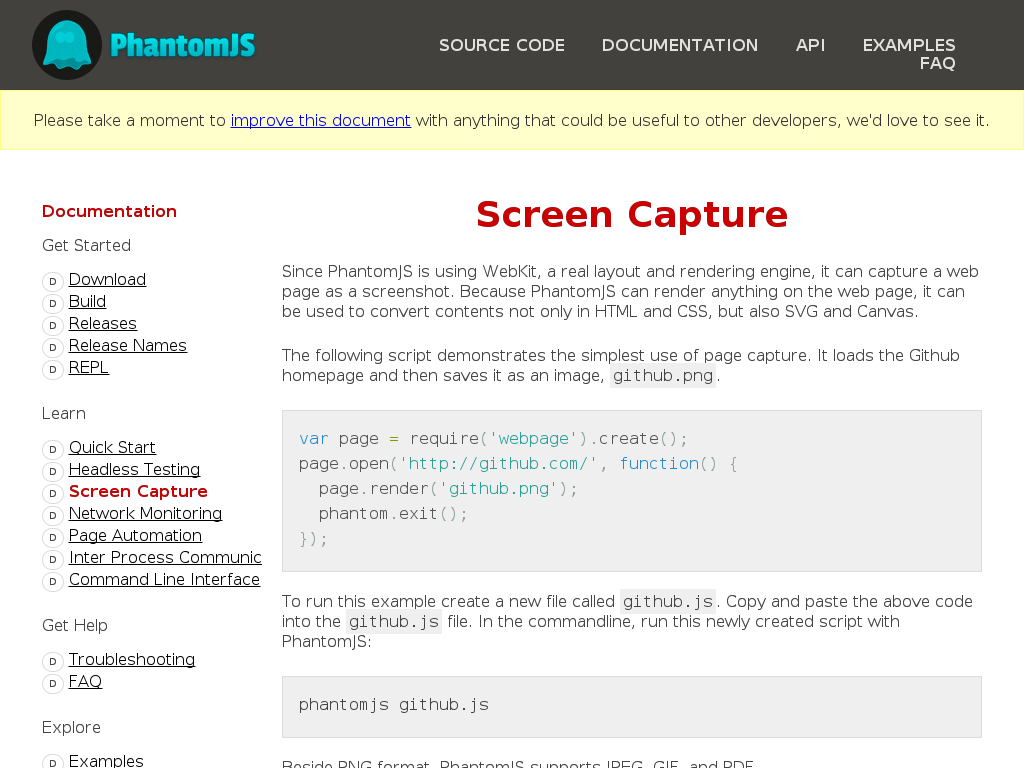Open the Troubleshooting link
Viewport: 1024px width, 768px height.
[x=132, y=660]
